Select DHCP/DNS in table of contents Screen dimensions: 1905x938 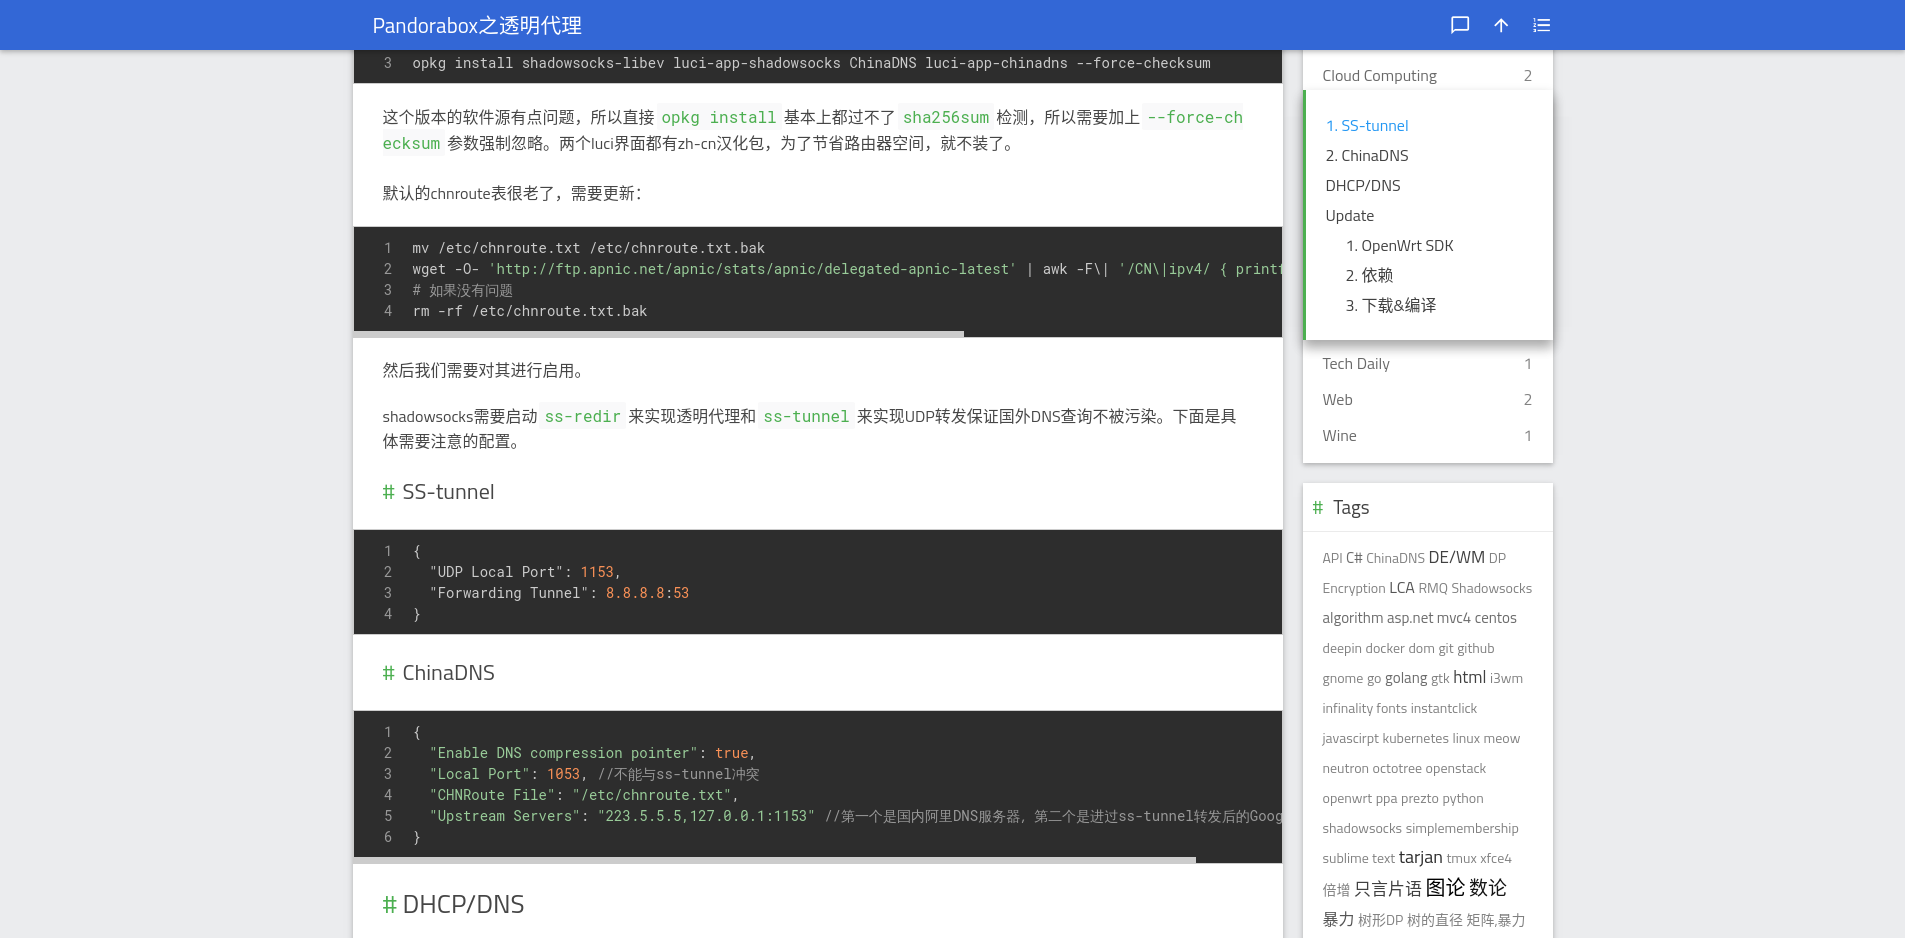(1362, 186)
